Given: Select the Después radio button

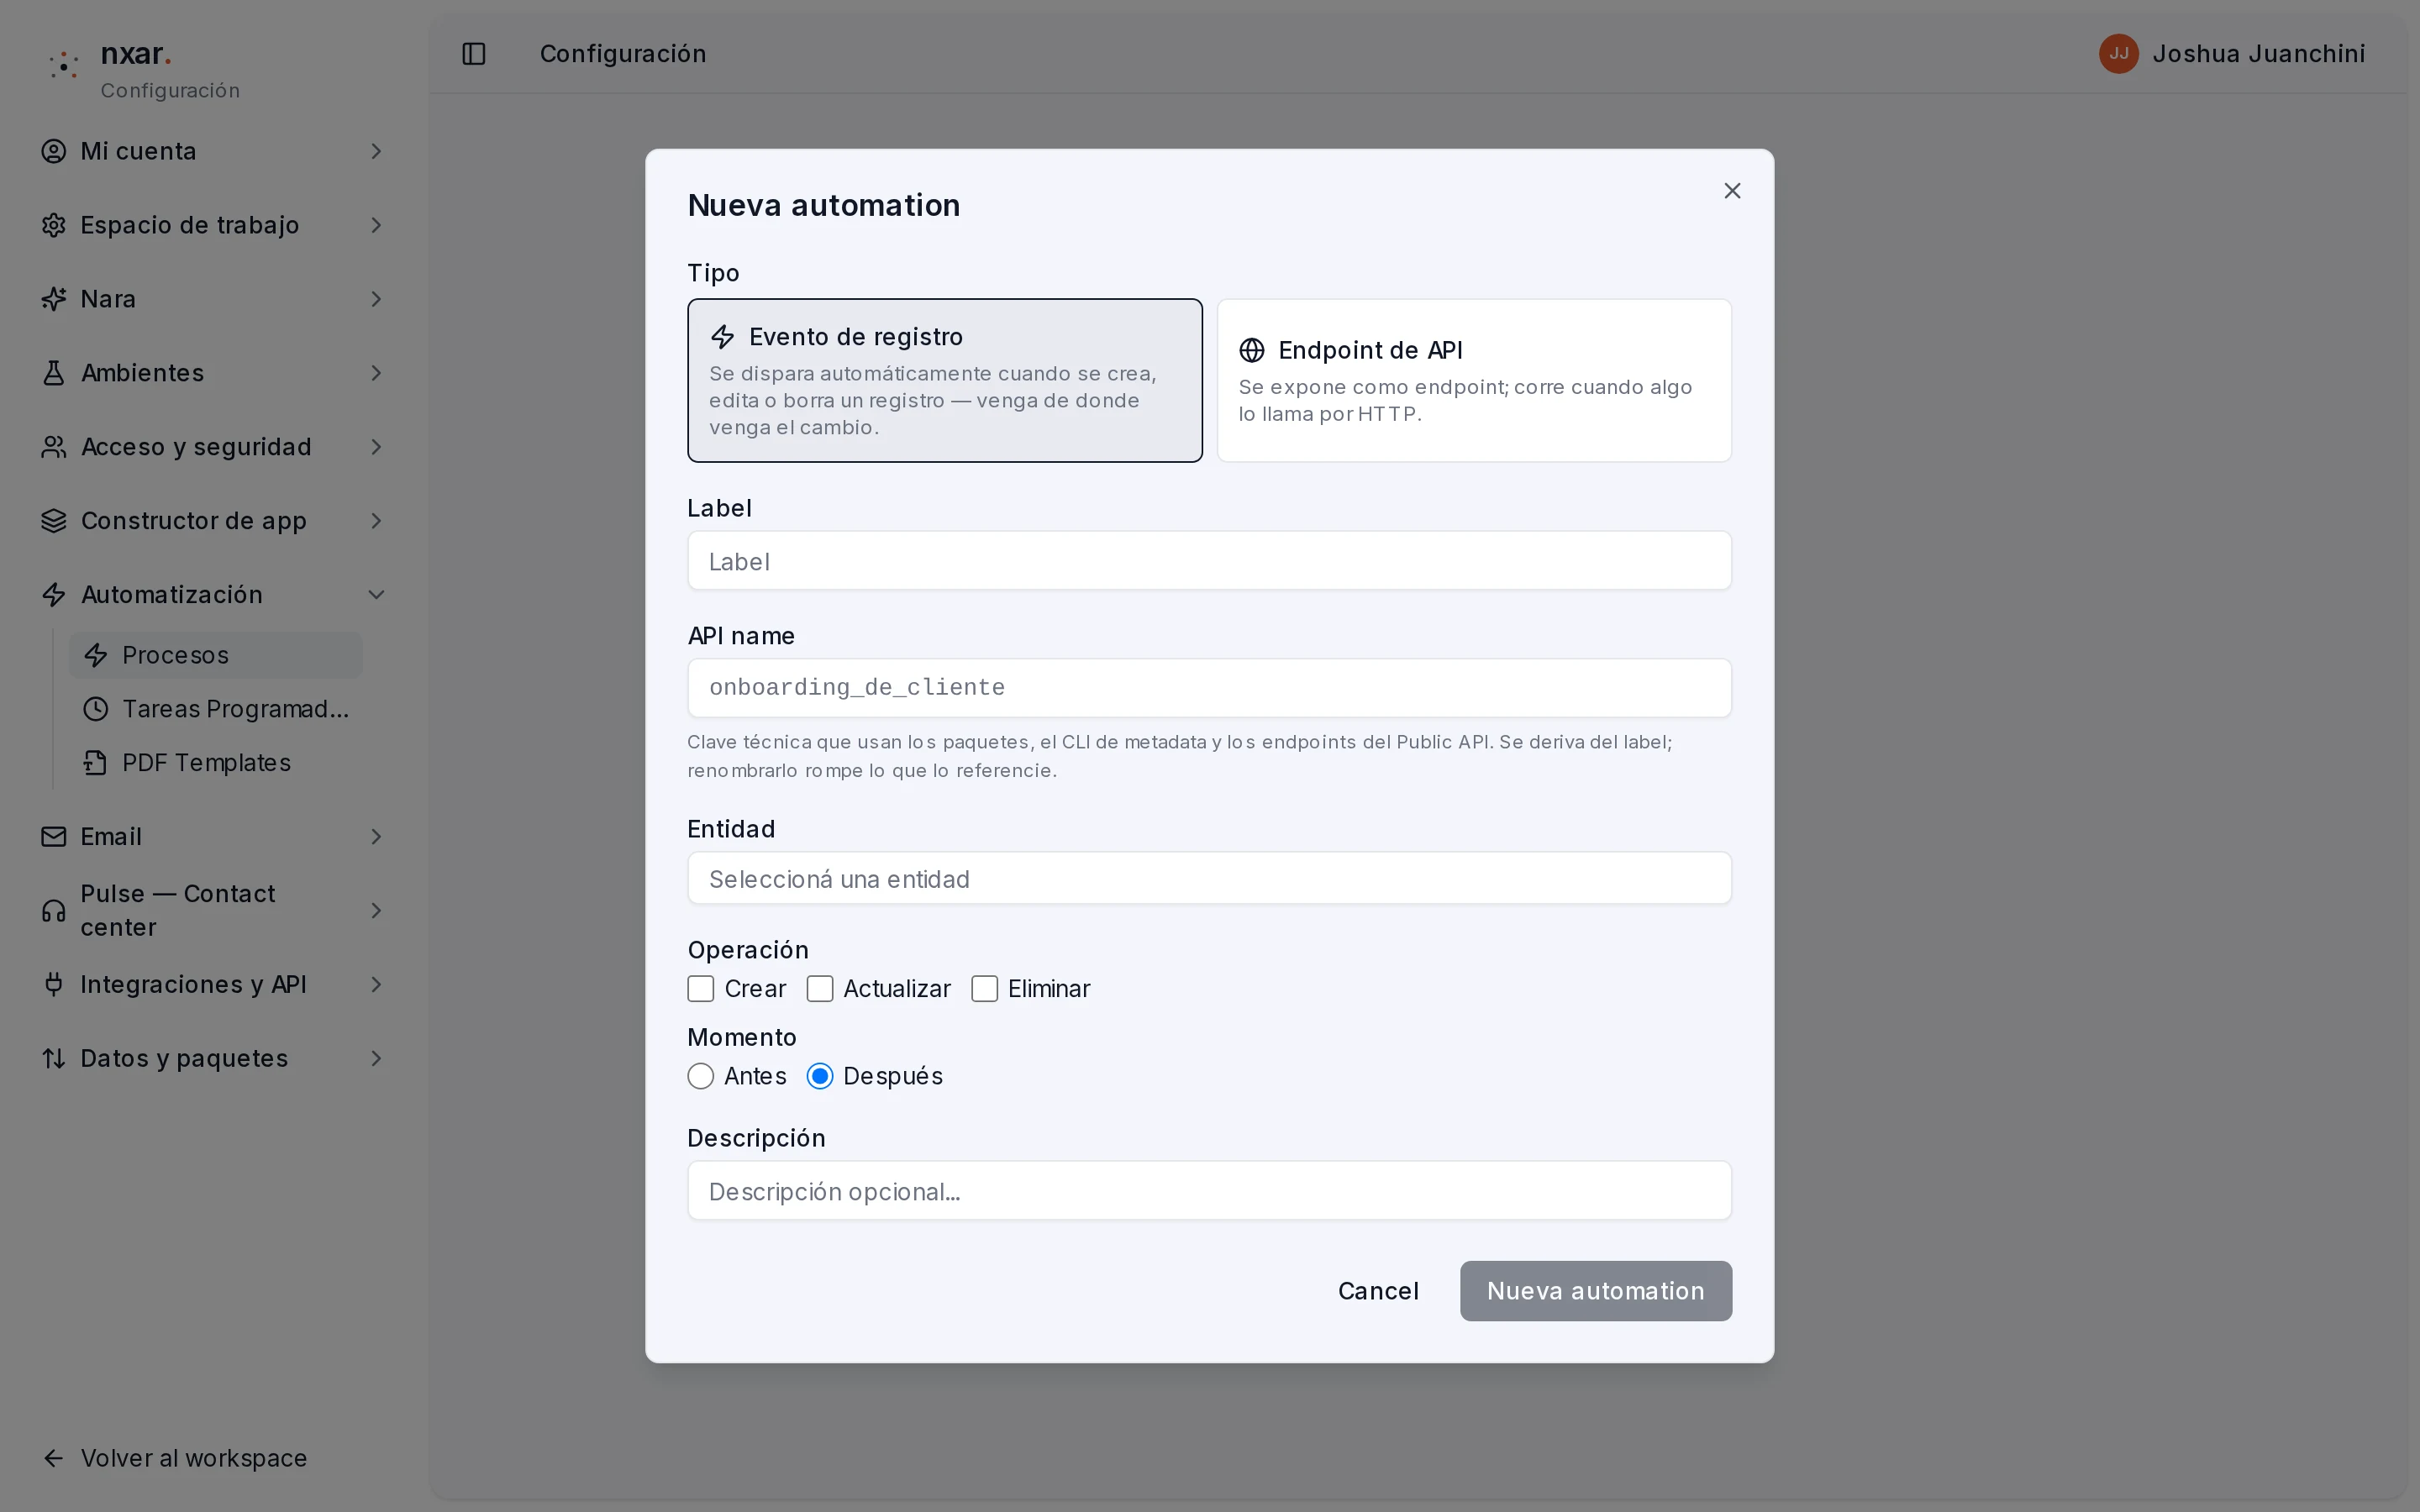Looking at the screenshot, I should click(x=820, y=1077).
